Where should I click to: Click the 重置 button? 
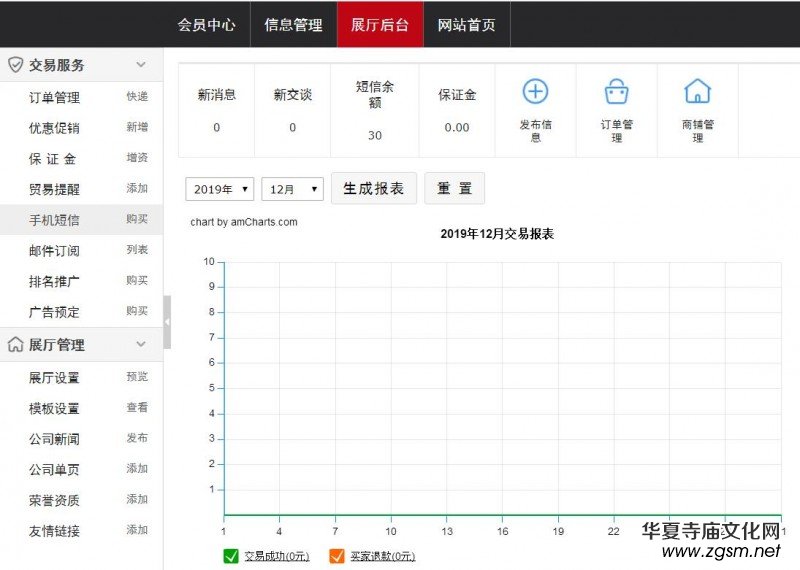(x=454, y=188)
